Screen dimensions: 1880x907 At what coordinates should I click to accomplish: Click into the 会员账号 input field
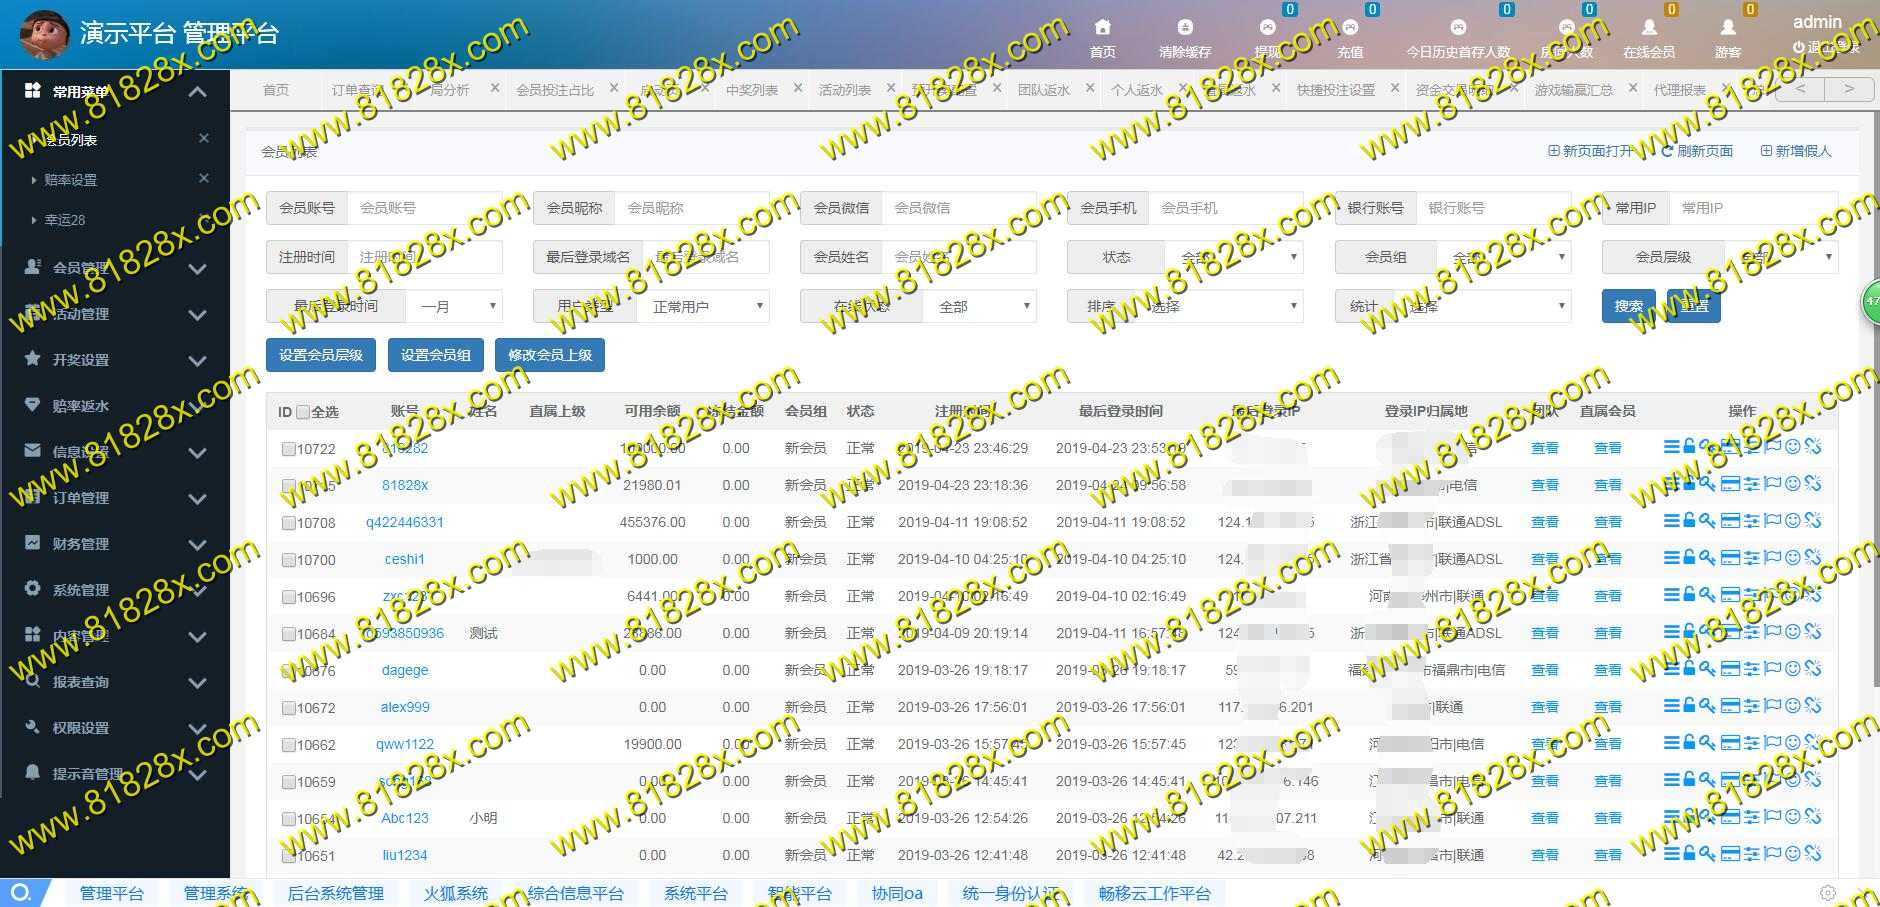click(x=425, y=208)
